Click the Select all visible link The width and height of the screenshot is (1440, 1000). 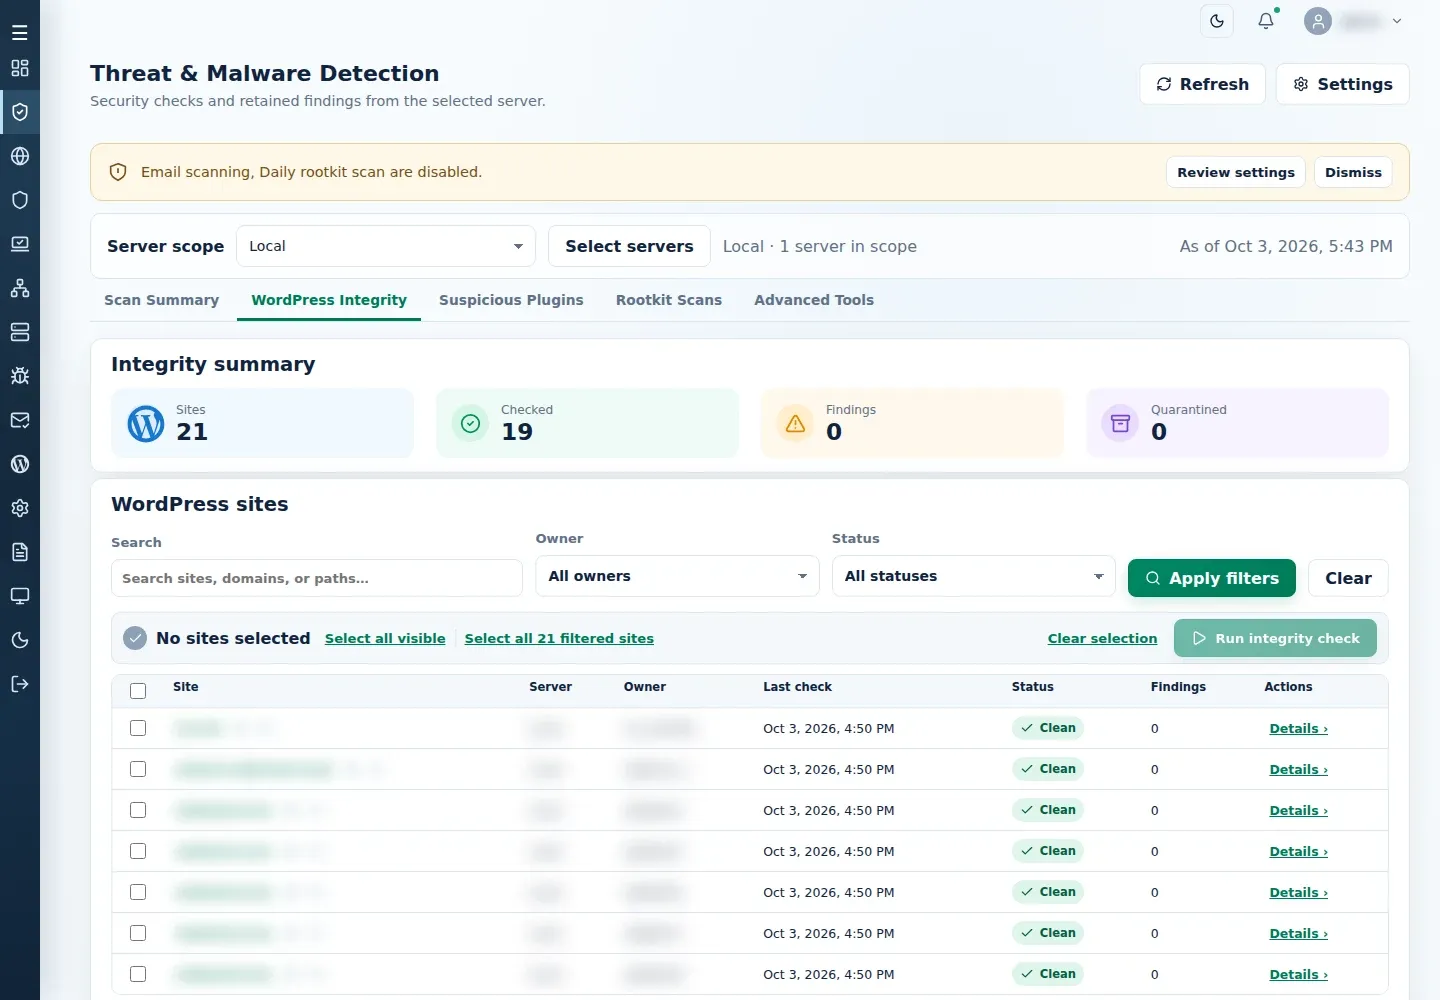(x=385, y=638)
